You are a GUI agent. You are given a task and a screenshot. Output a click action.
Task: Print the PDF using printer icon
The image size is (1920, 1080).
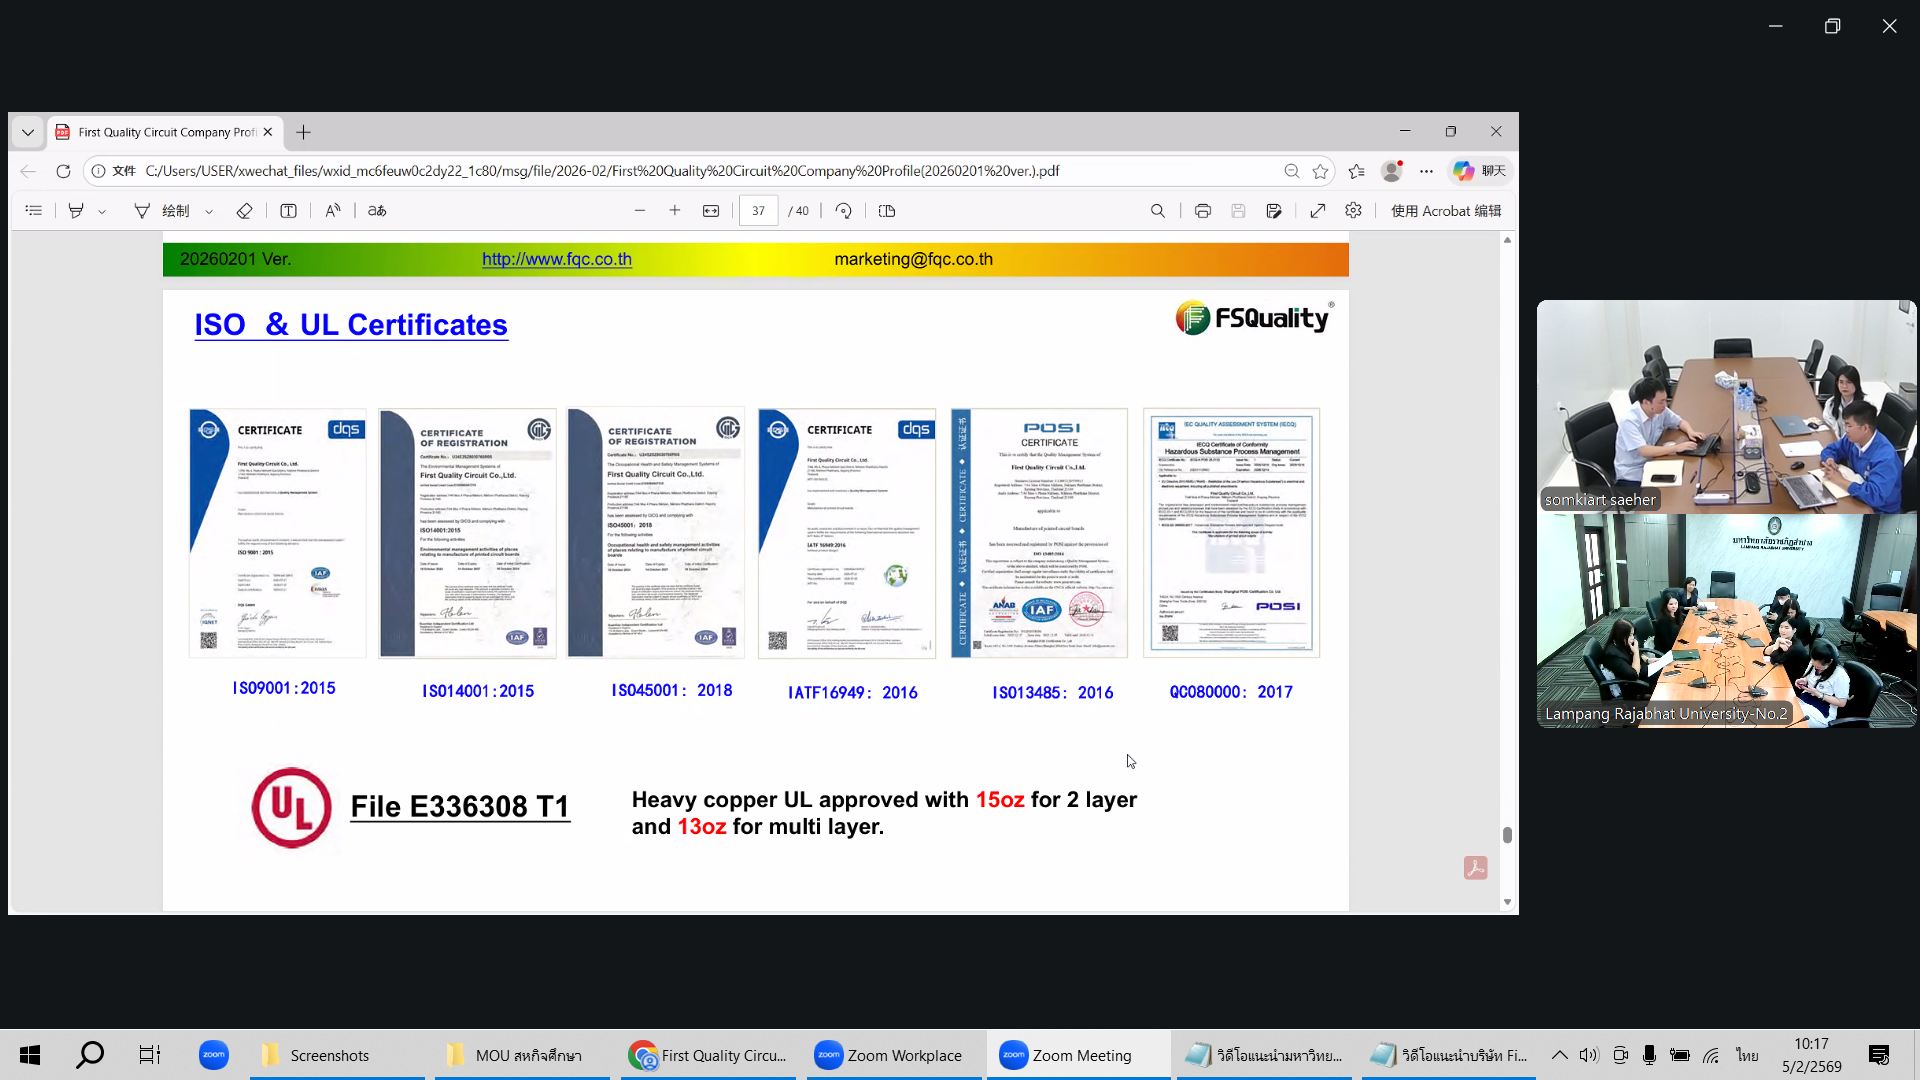pyautogui.click(x=1202, y=211)
